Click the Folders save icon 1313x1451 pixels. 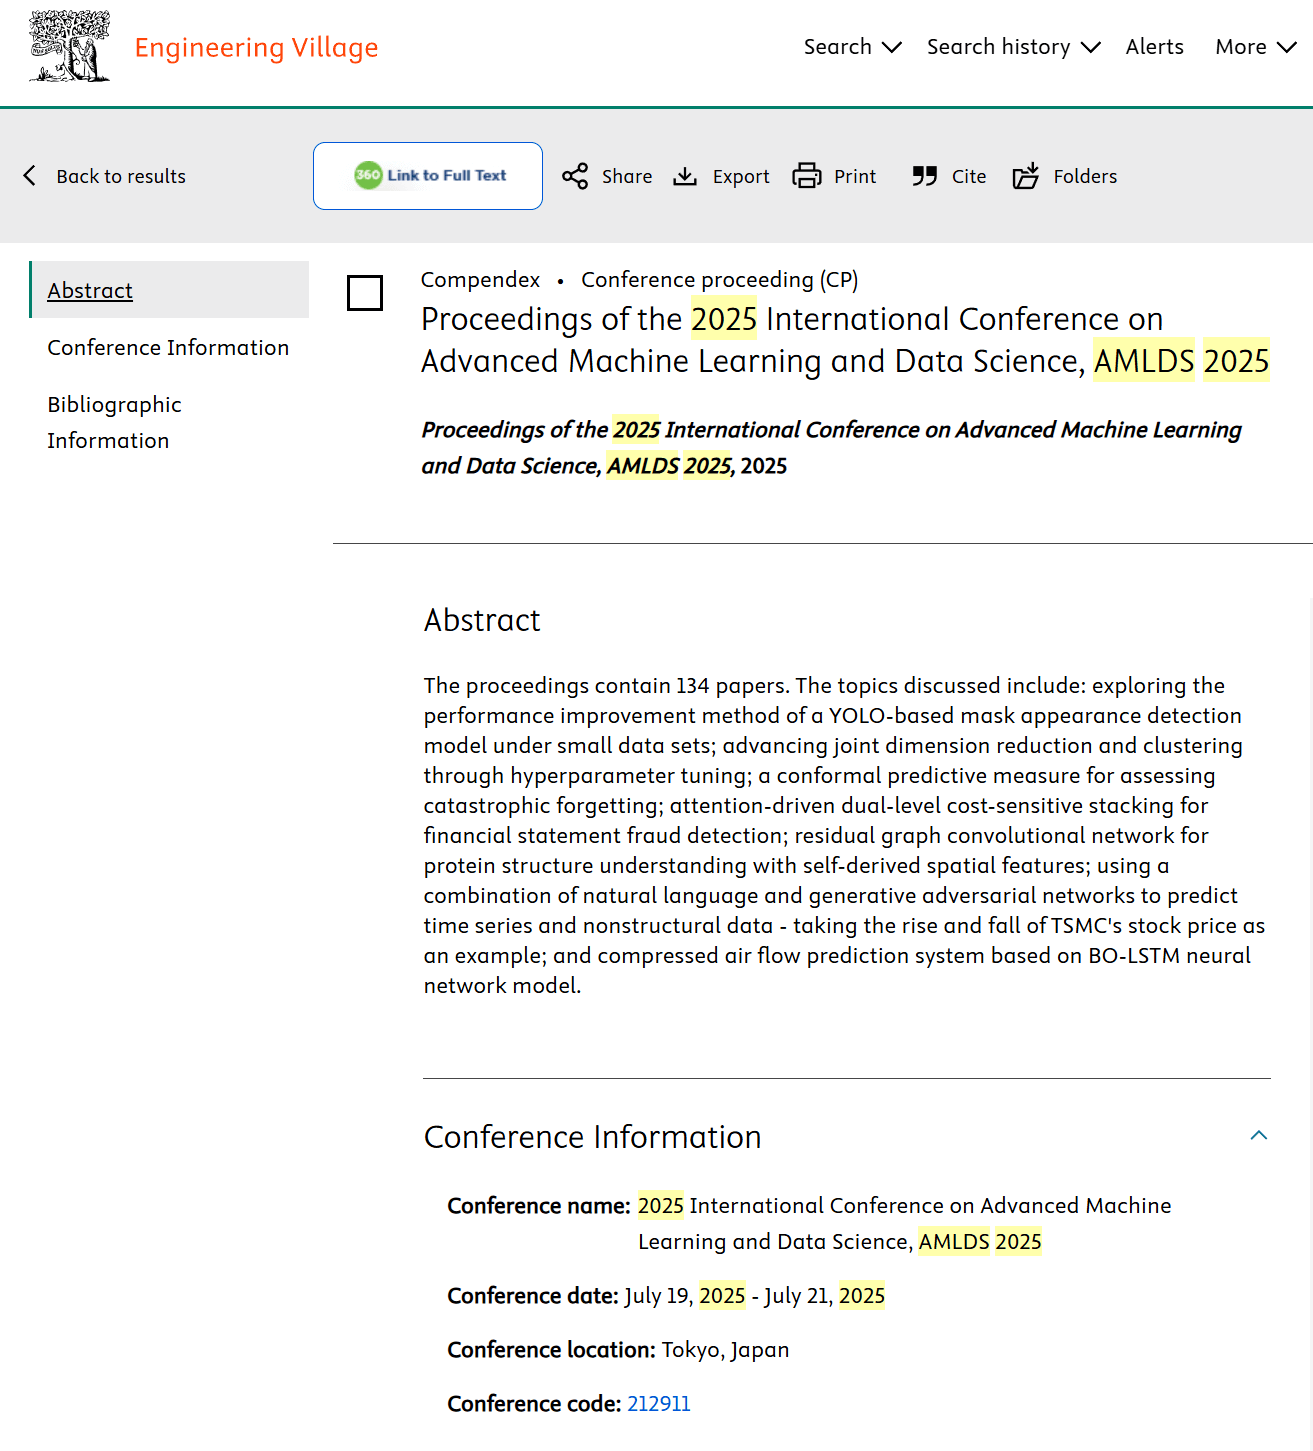[x=1026, y=177]
